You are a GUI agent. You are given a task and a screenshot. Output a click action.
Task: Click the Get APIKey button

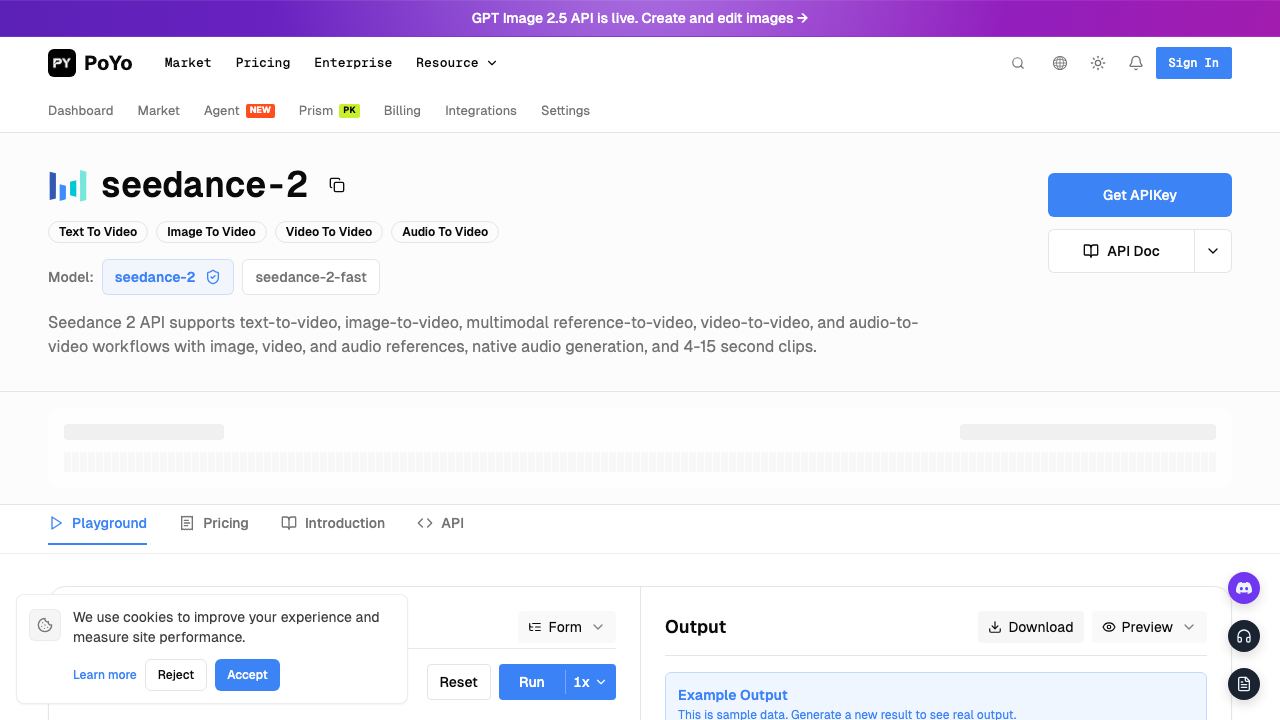point(1140,195)
